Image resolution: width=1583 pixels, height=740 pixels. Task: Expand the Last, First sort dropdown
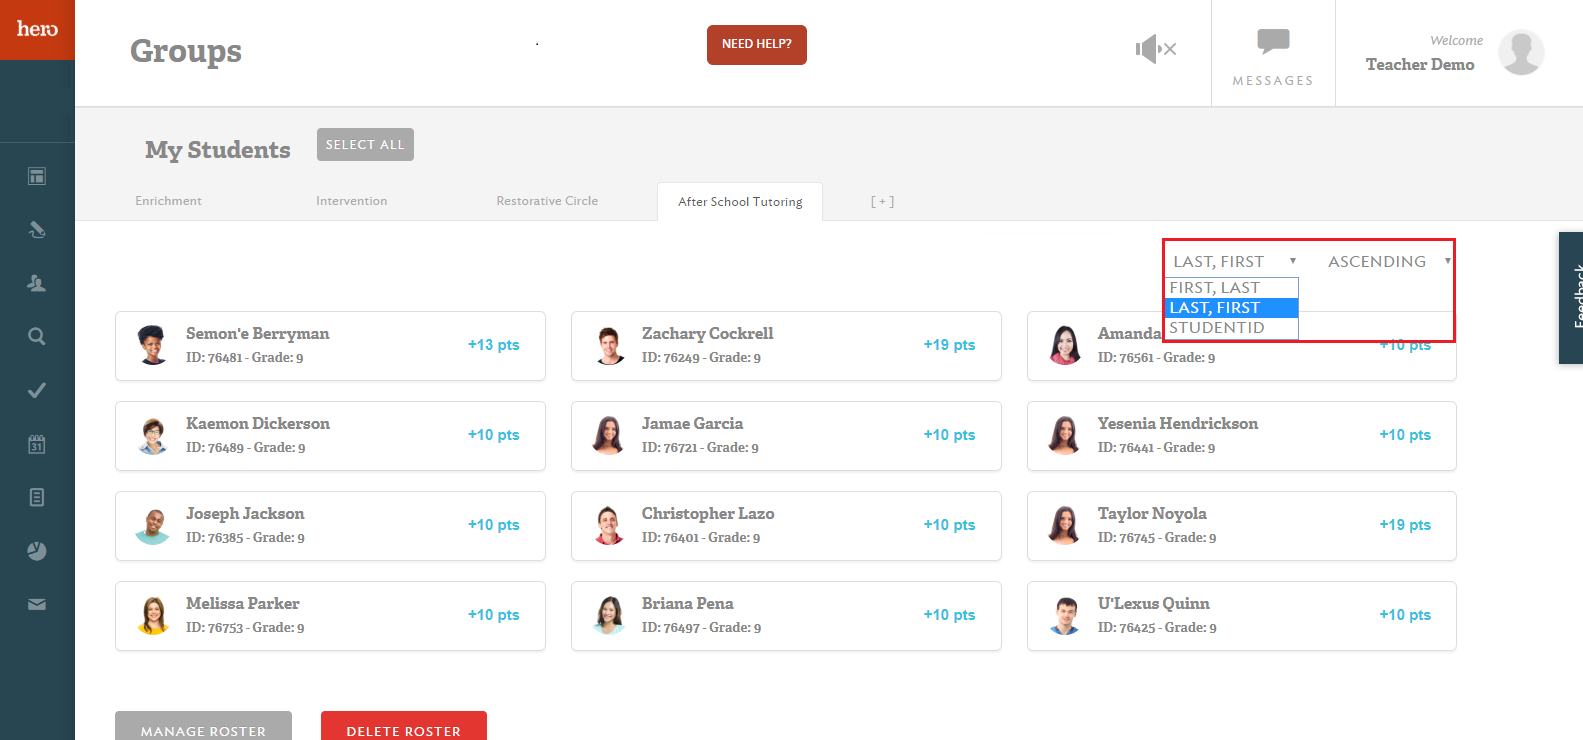1233,261
